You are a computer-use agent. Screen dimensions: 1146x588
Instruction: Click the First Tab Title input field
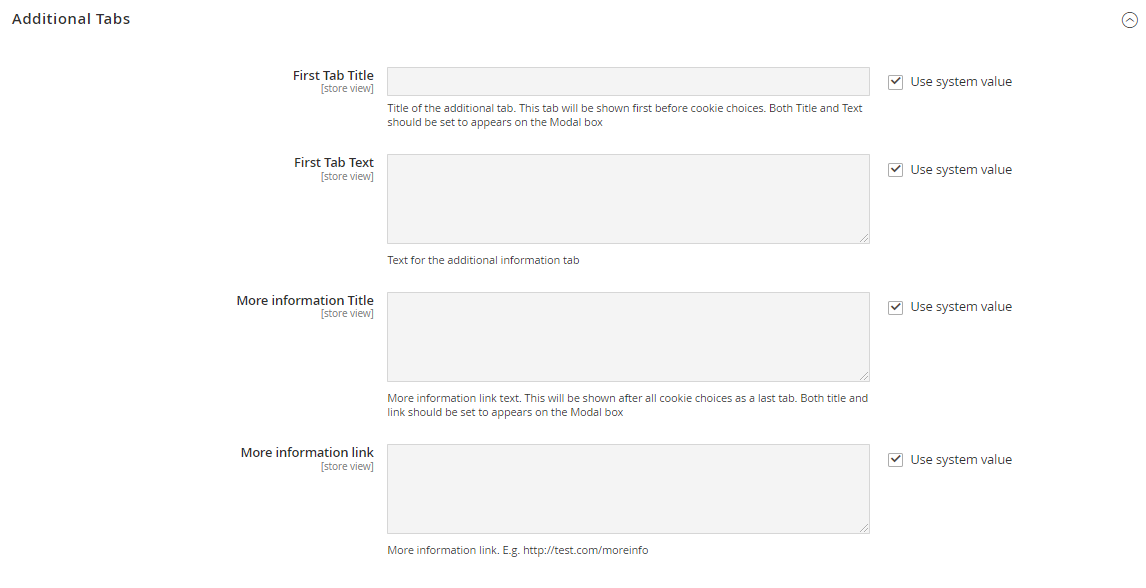628,82
